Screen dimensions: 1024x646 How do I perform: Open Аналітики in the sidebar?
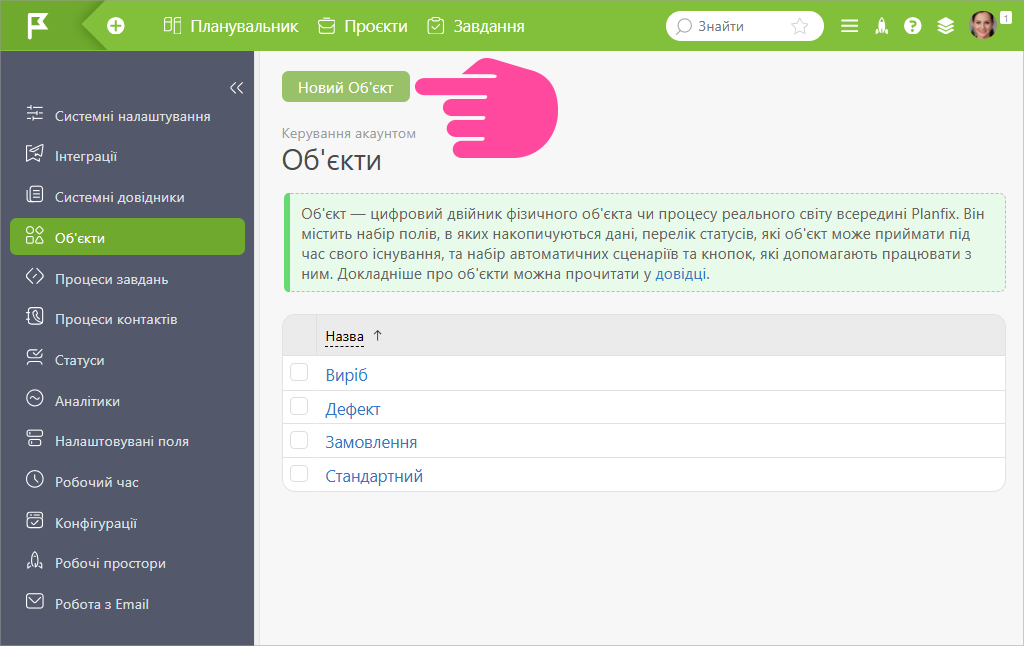88,401
